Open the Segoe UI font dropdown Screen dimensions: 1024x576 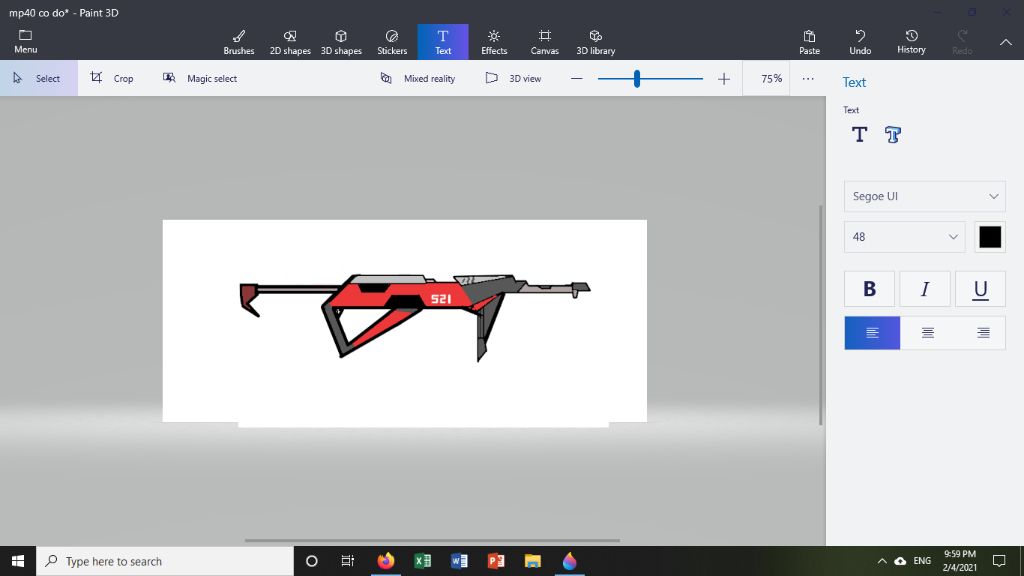924,196
